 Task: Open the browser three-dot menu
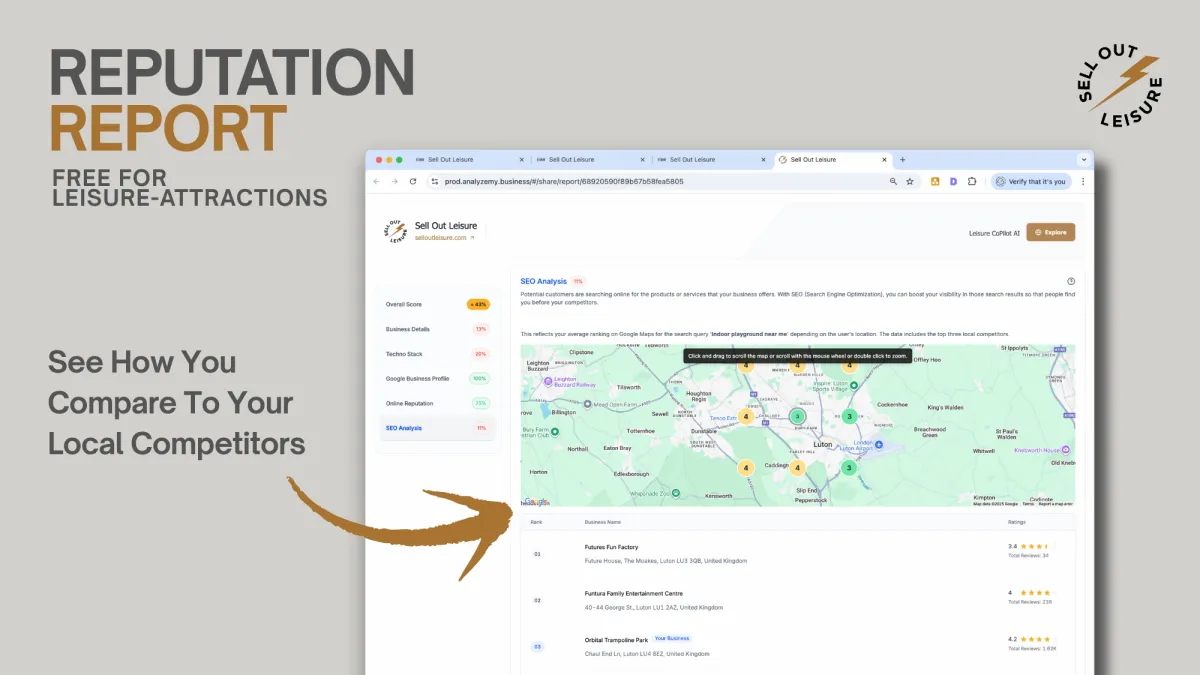tap(1082, 181)
